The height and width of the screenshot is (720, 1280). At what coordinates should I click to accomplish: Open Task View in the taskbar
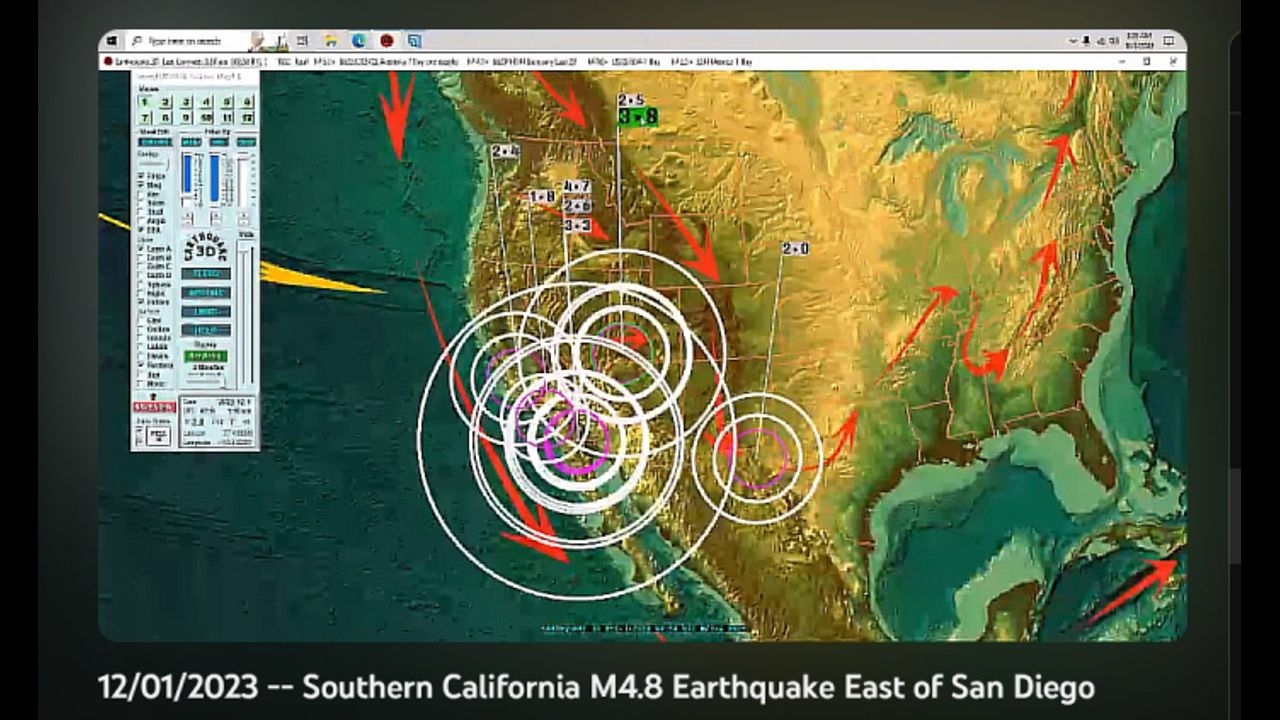(x=302, y=41)
